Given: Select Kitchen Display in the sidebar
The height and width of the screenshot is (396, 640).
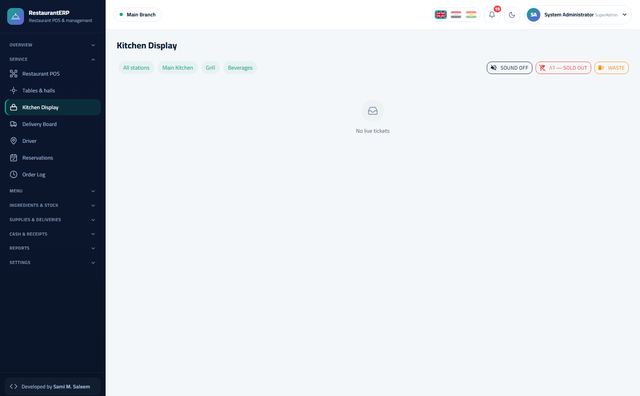Looking at the screenshot, I should click(53, 107).
